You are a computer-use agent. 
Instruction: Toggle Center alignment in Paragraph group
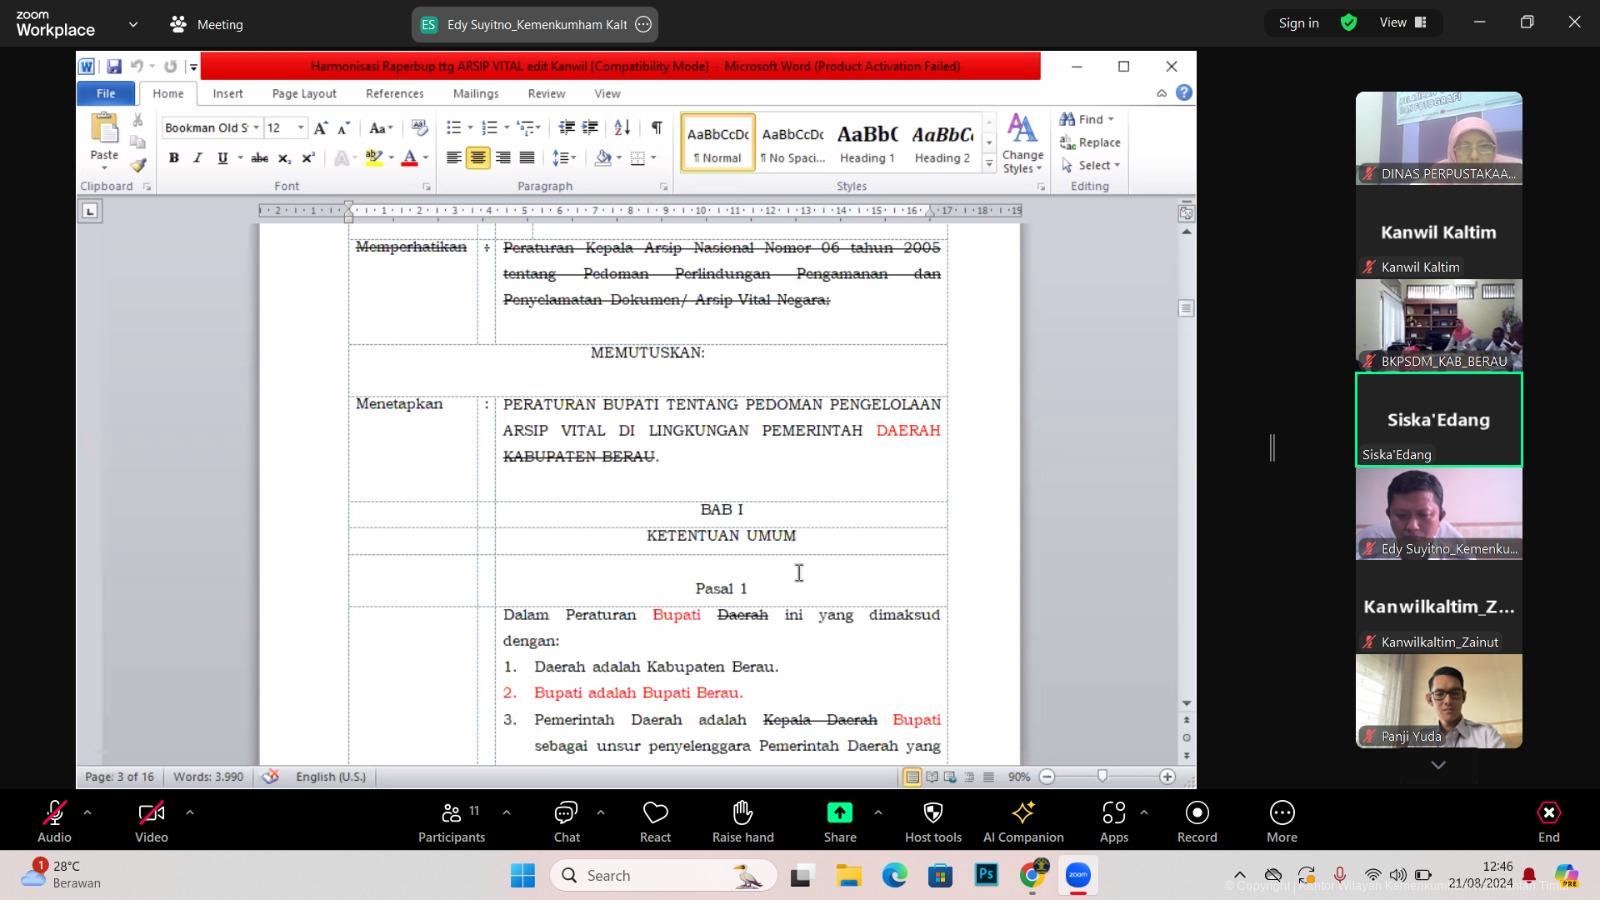[x=478, y=158]
